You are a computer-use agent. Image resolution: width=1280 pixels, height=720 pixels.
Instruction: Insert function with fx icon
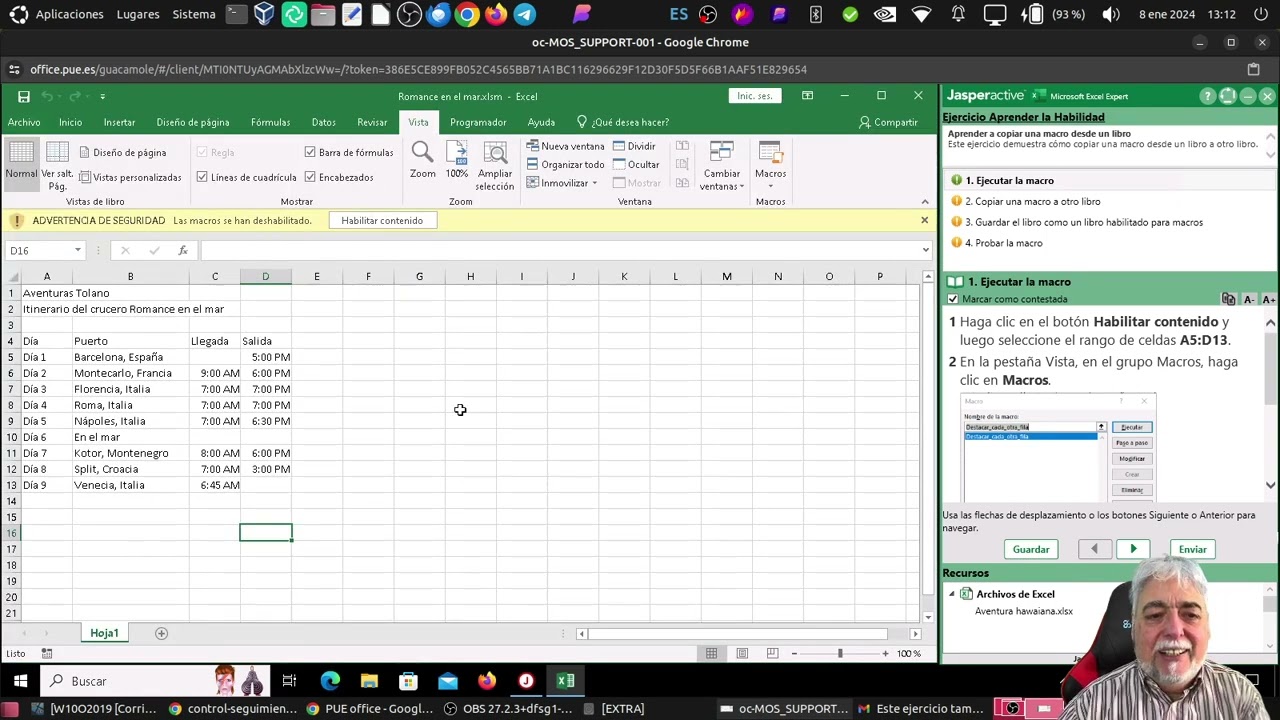click(182, 250)
